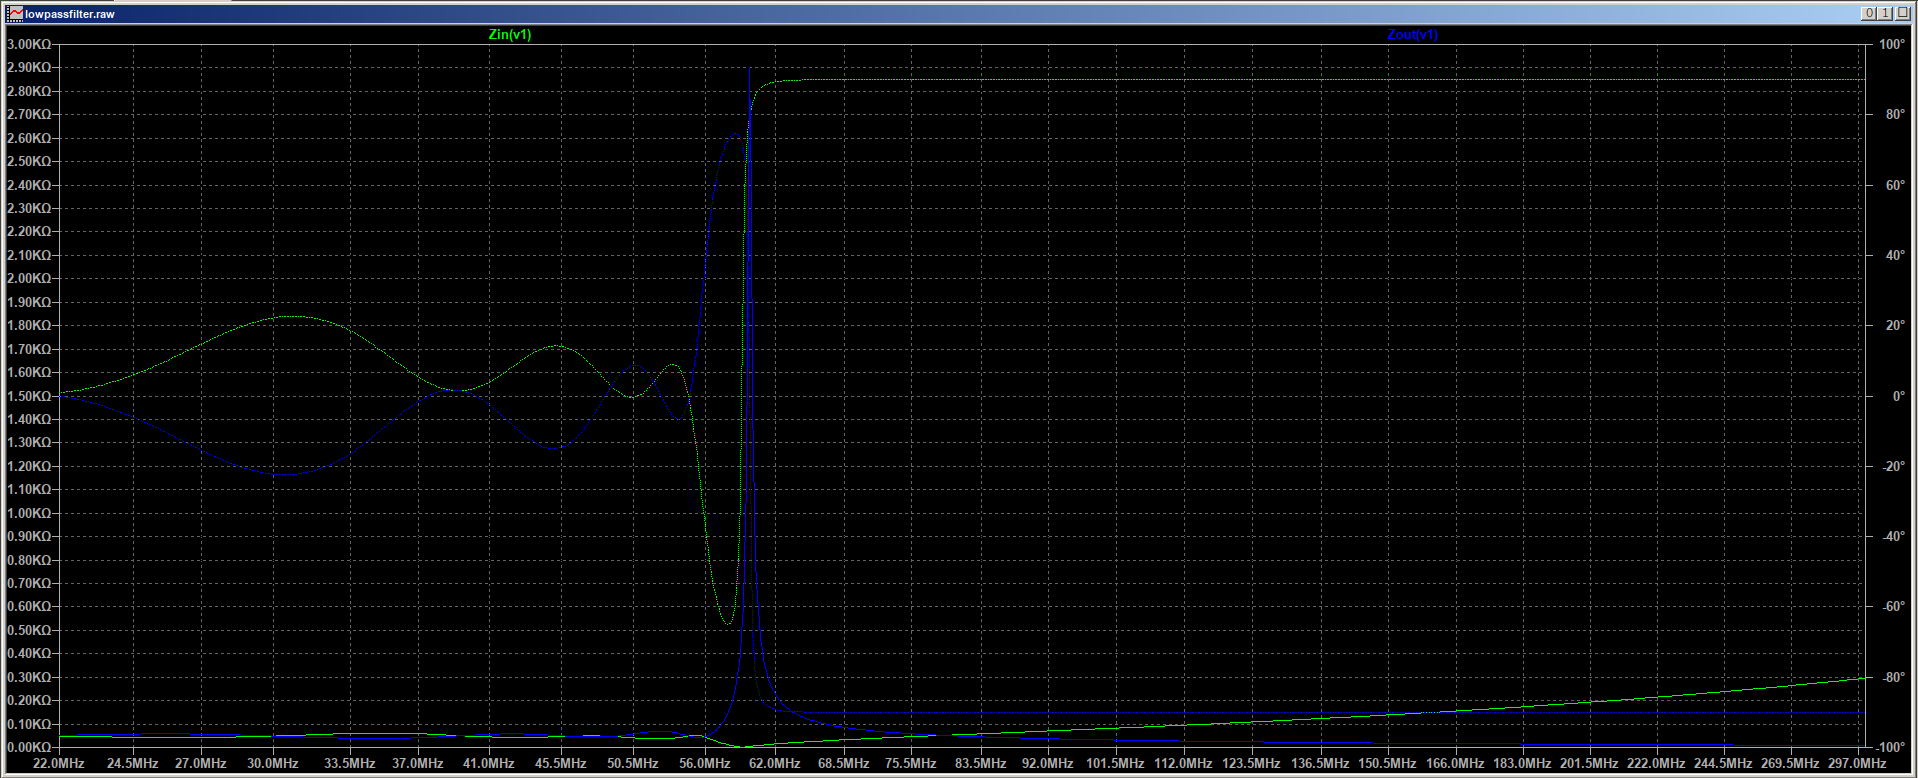Click the 1.00KΩ left axis label

coord(29,513)
